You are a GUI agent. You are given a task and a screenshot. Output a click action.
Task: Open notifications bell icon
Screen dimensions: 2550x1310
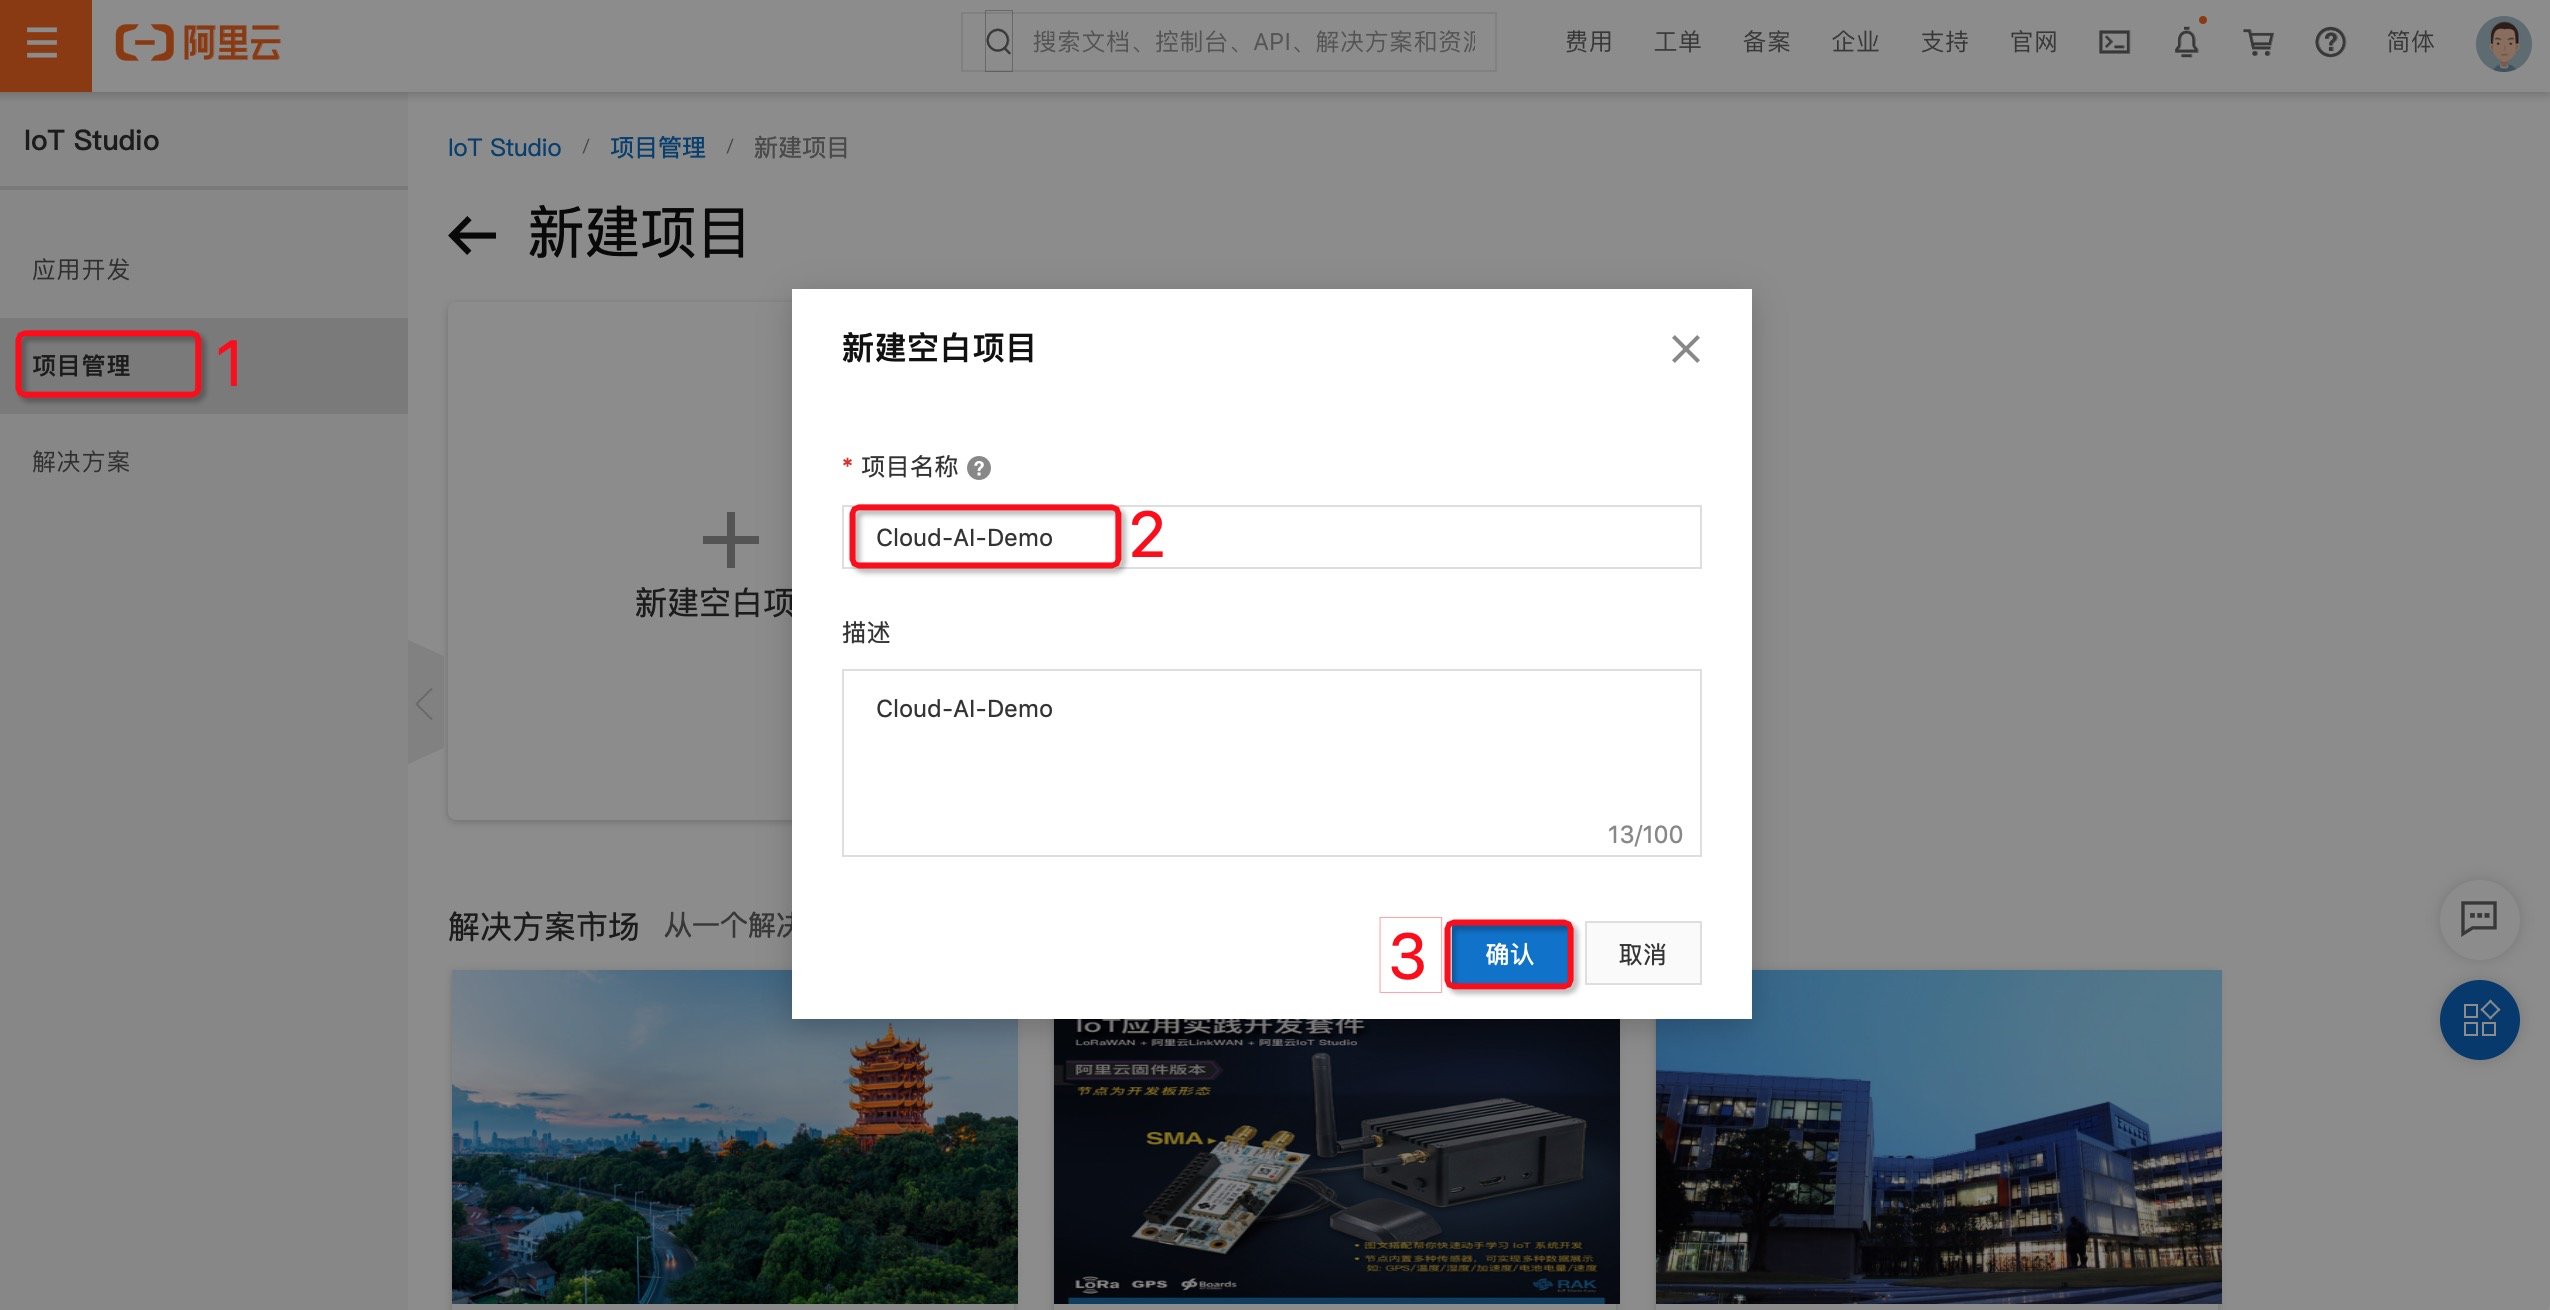point(2187,42)
